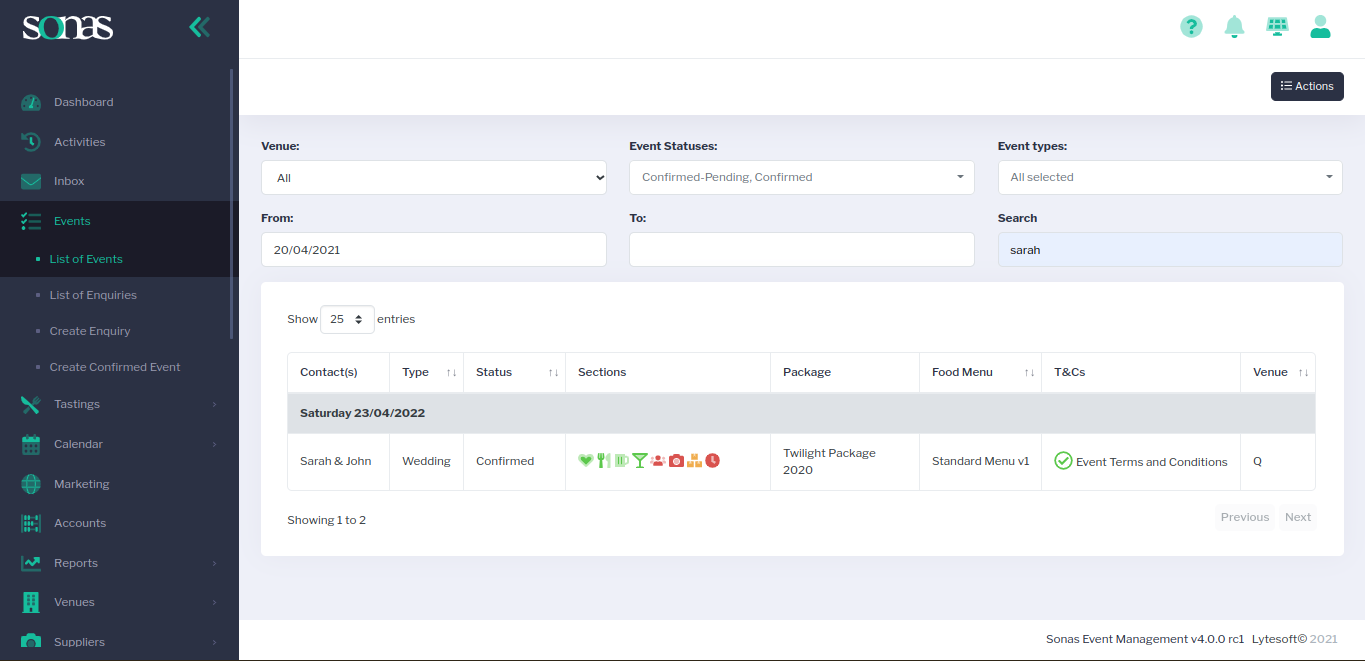Click the cocktail glass section icon
This screenshot has width=1365, height=661.
click(x=640, y=460)
